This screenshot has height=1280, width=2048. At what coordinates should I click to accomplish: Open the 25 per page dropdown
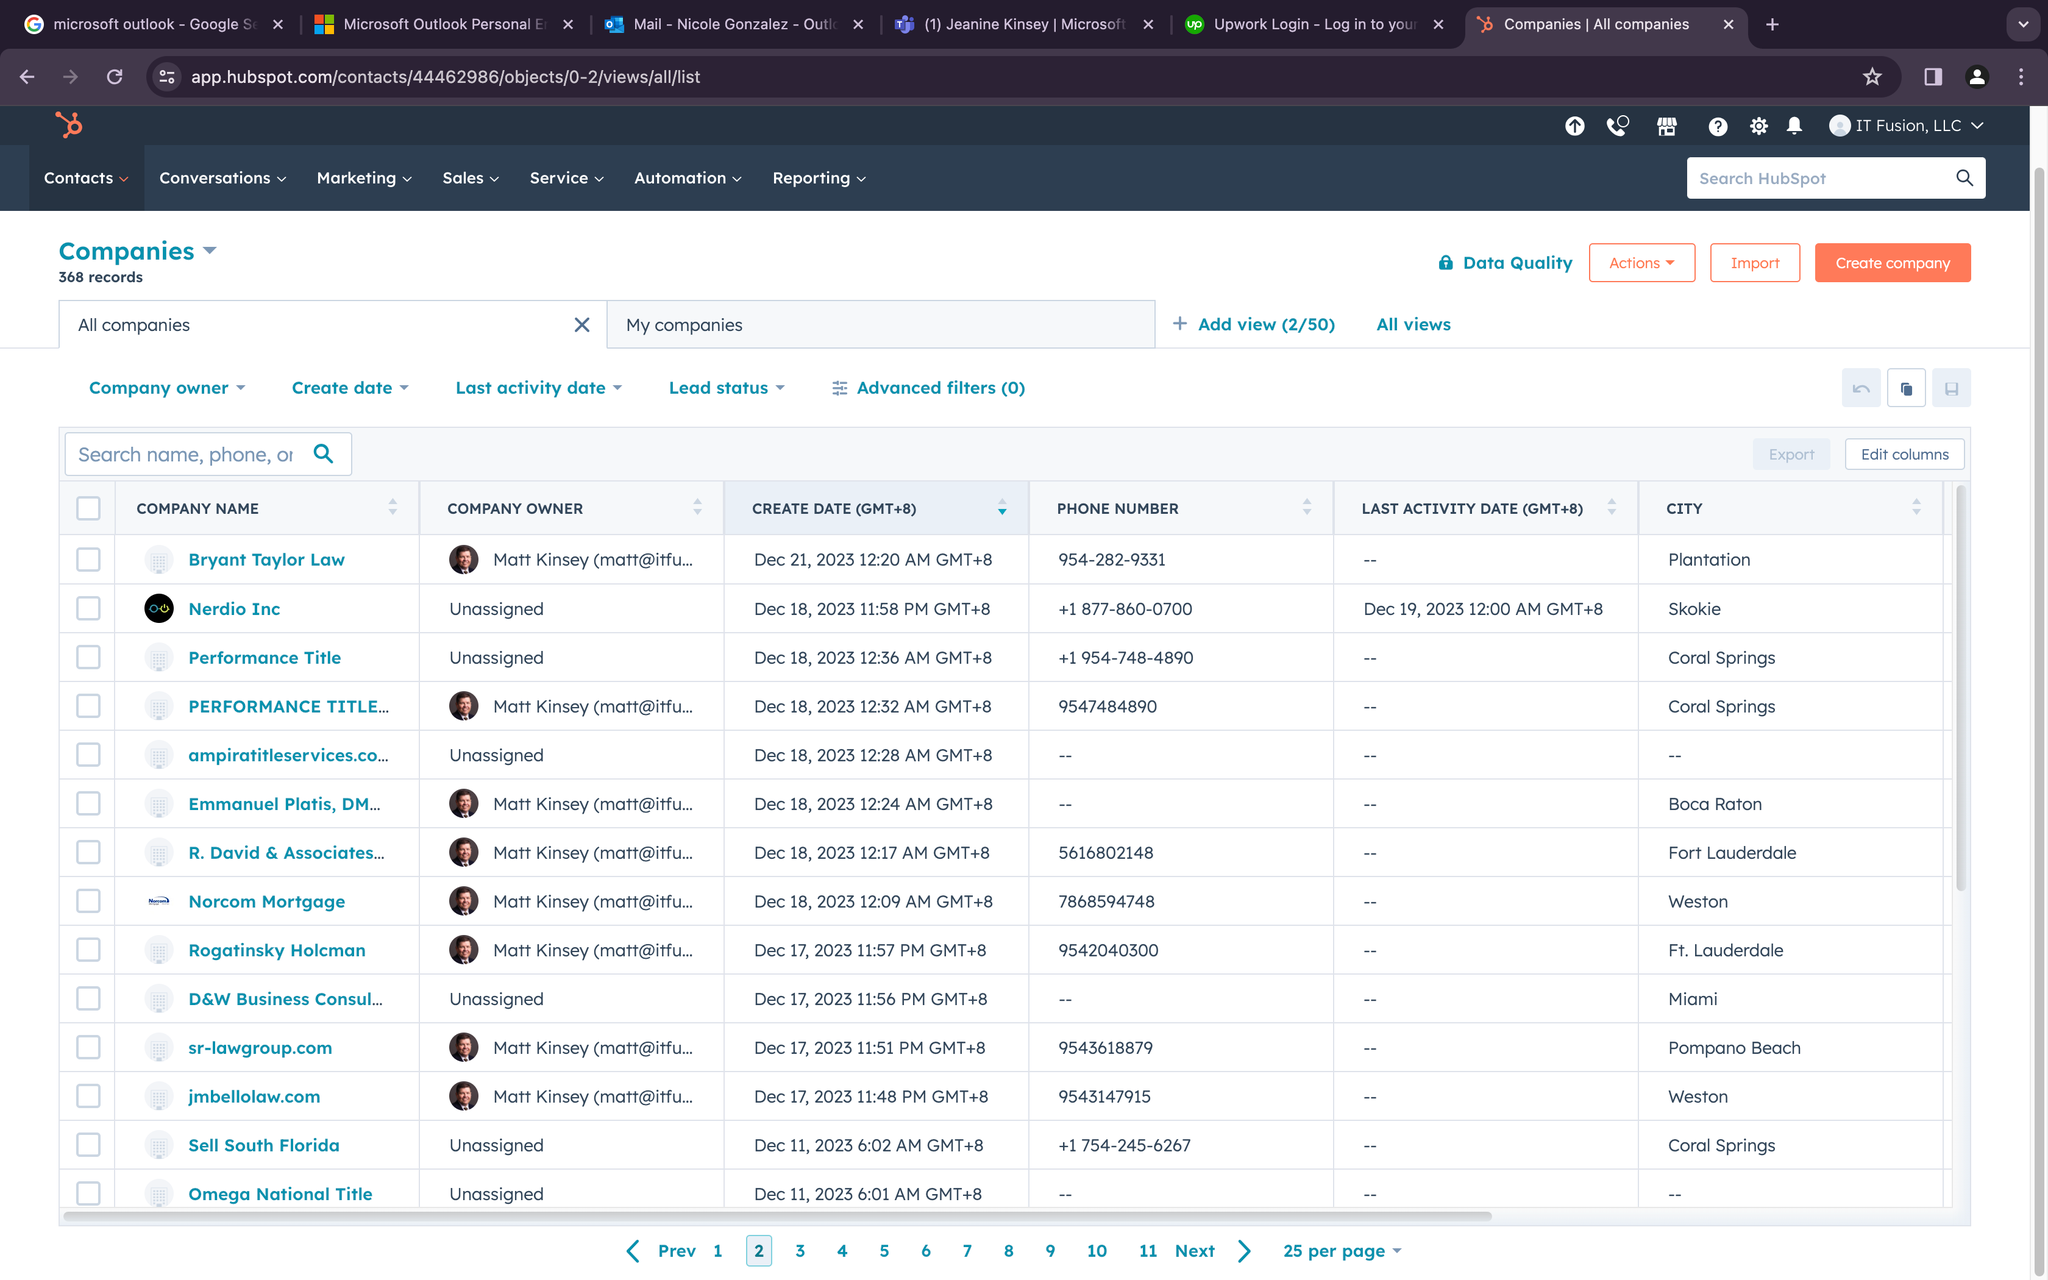pyautogui.click(x=1342, y=1251)
